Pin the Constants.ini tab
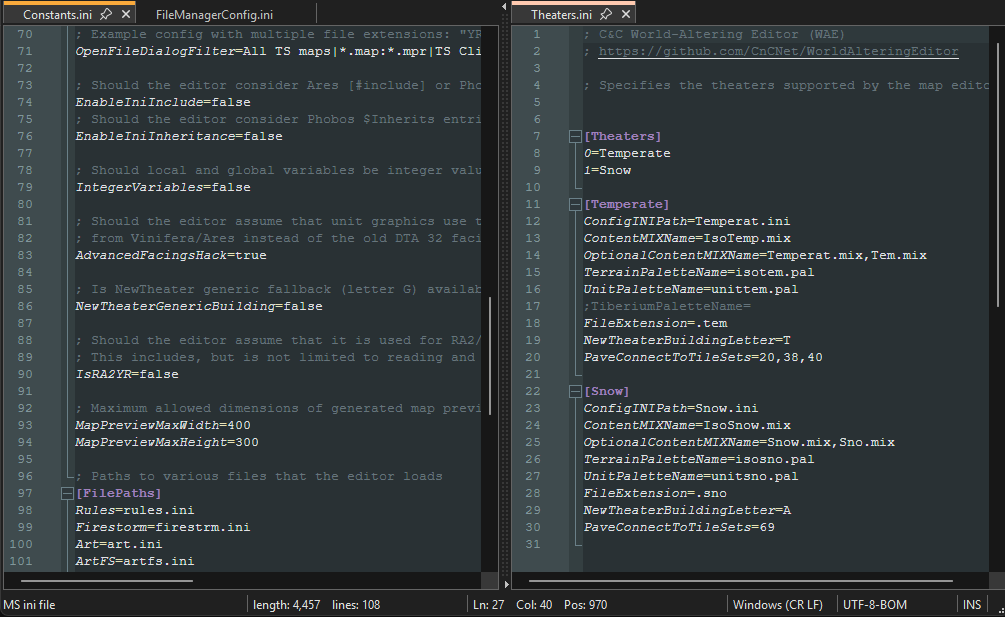The width and height of the screenshot is (1005, 617). tap(106, 14)
